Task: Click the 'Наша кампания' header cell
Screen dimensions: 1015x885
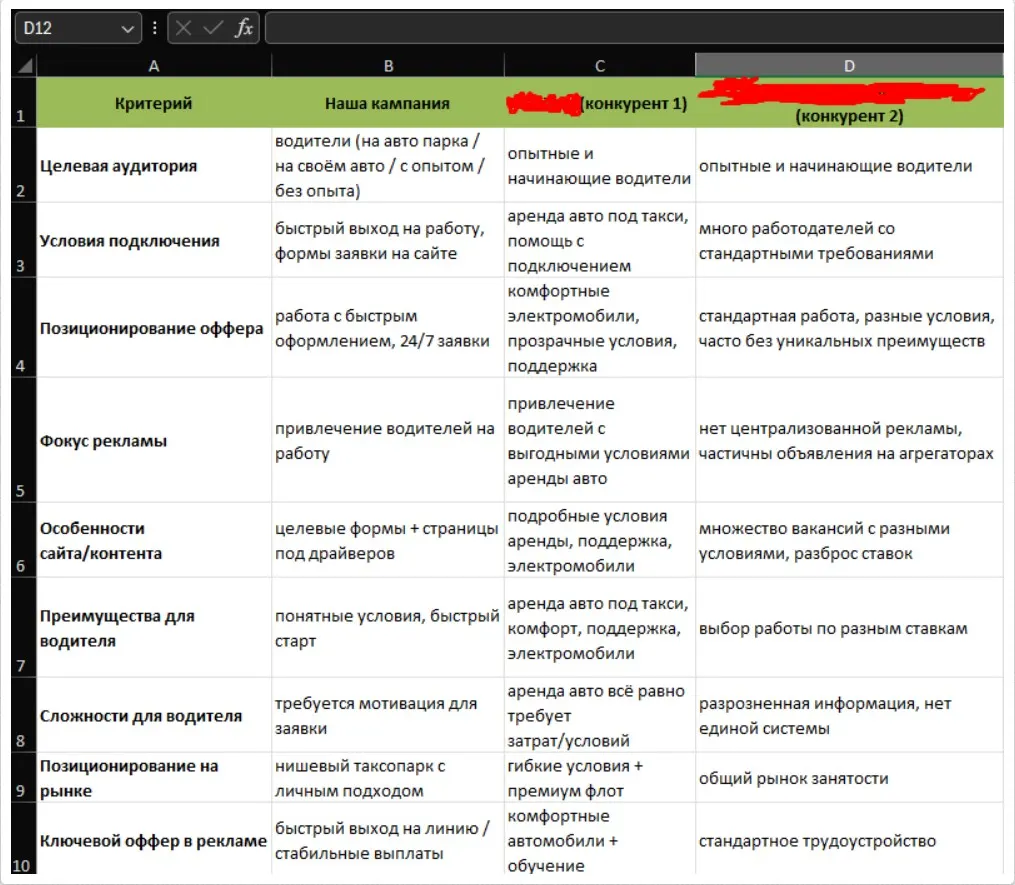Action: [x=388, y=102]
